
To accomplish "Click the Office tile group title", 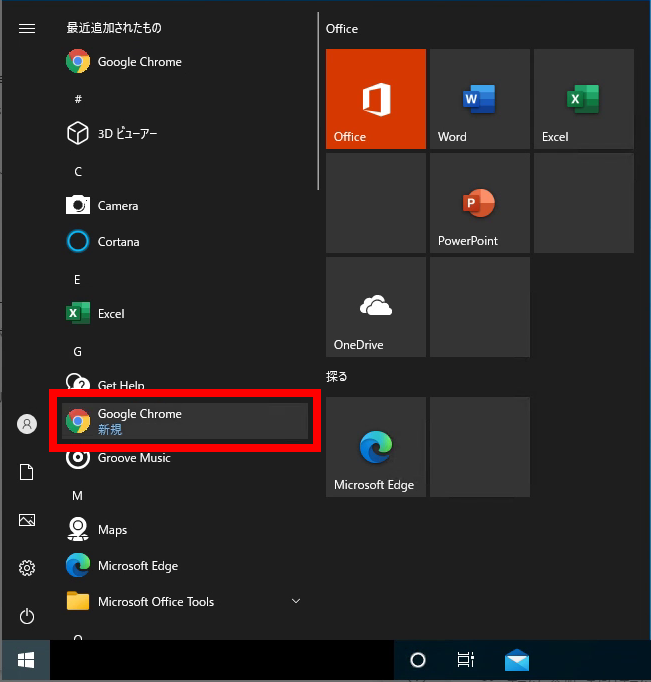I will (342, 29).
